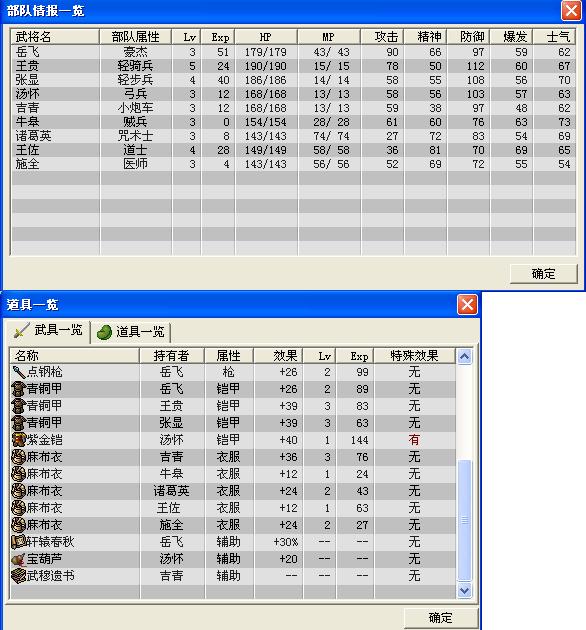
Task: Click 岳飞's 青铜甲 armor icon
Action: click(18, 389)
